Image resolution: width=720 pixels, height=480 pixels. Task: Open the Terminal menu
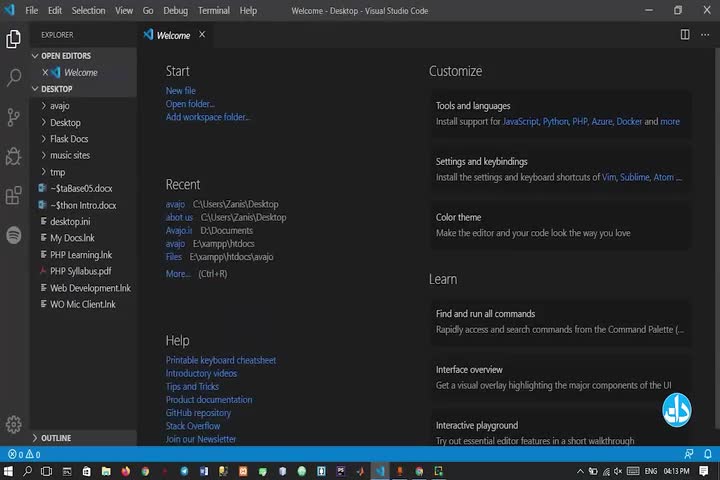(x=213, y=10)
